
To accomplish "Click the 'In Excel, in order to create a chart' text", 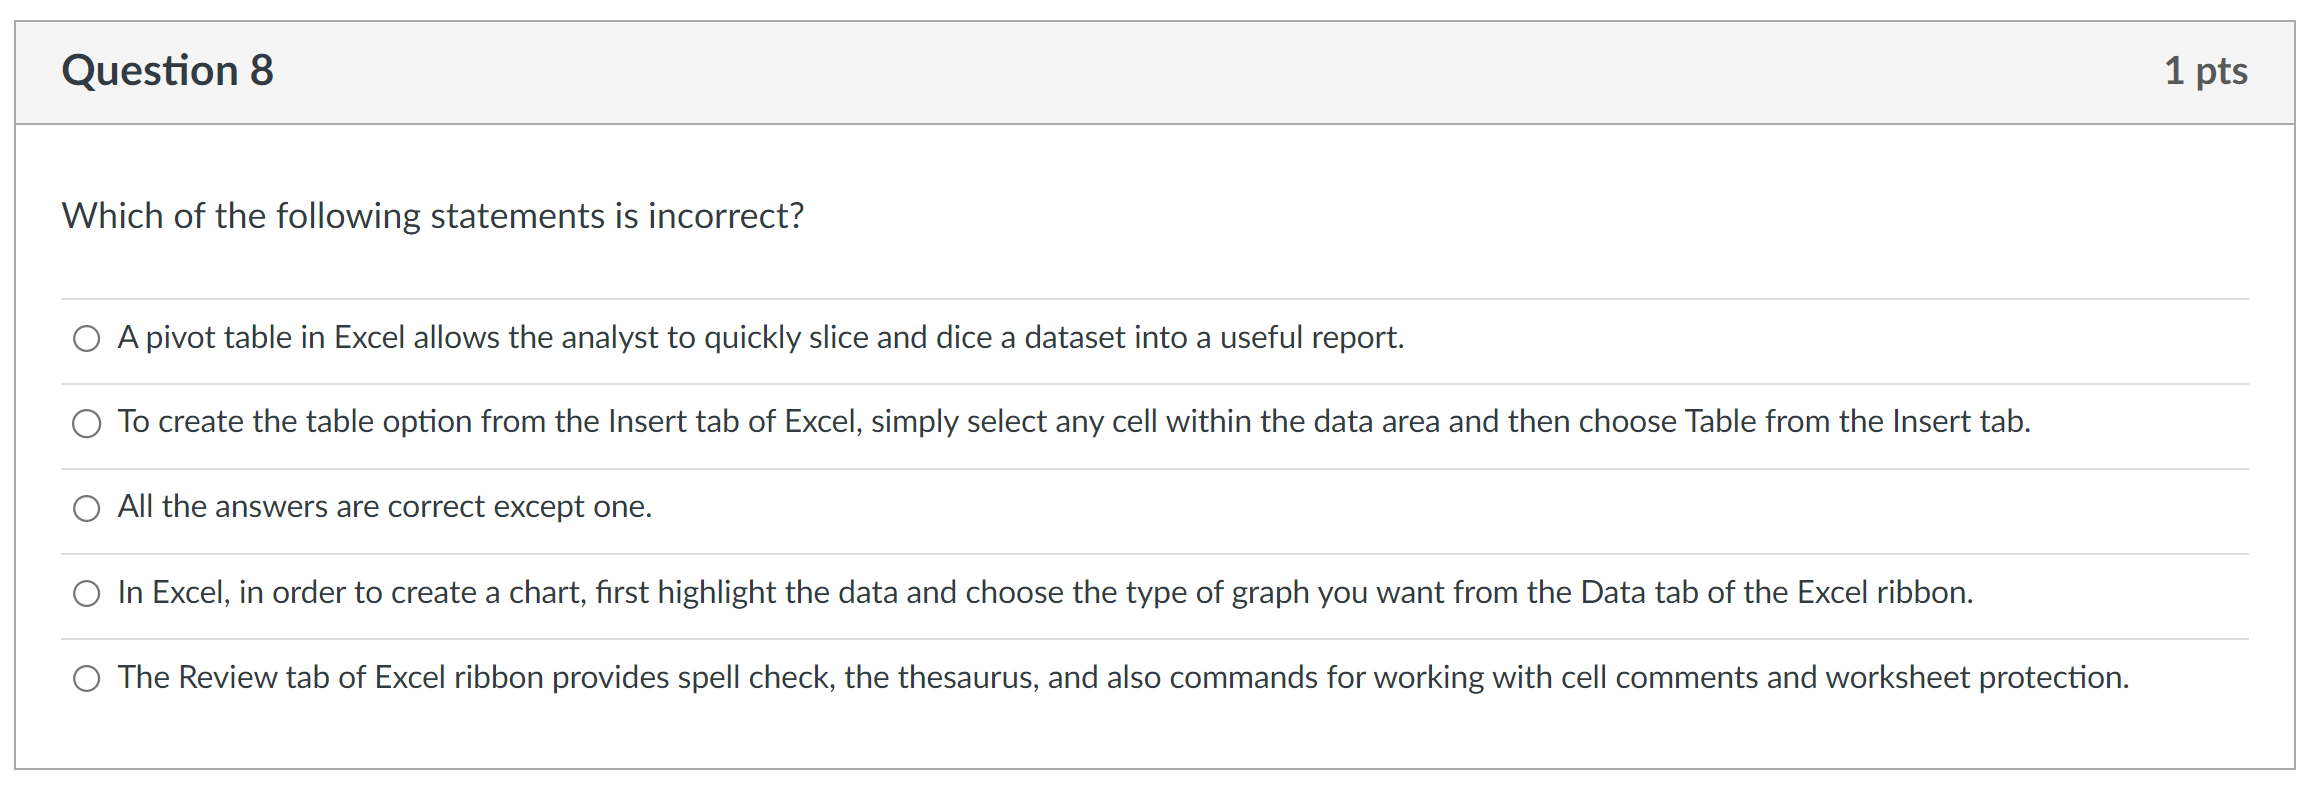I will coord(1045,593).
